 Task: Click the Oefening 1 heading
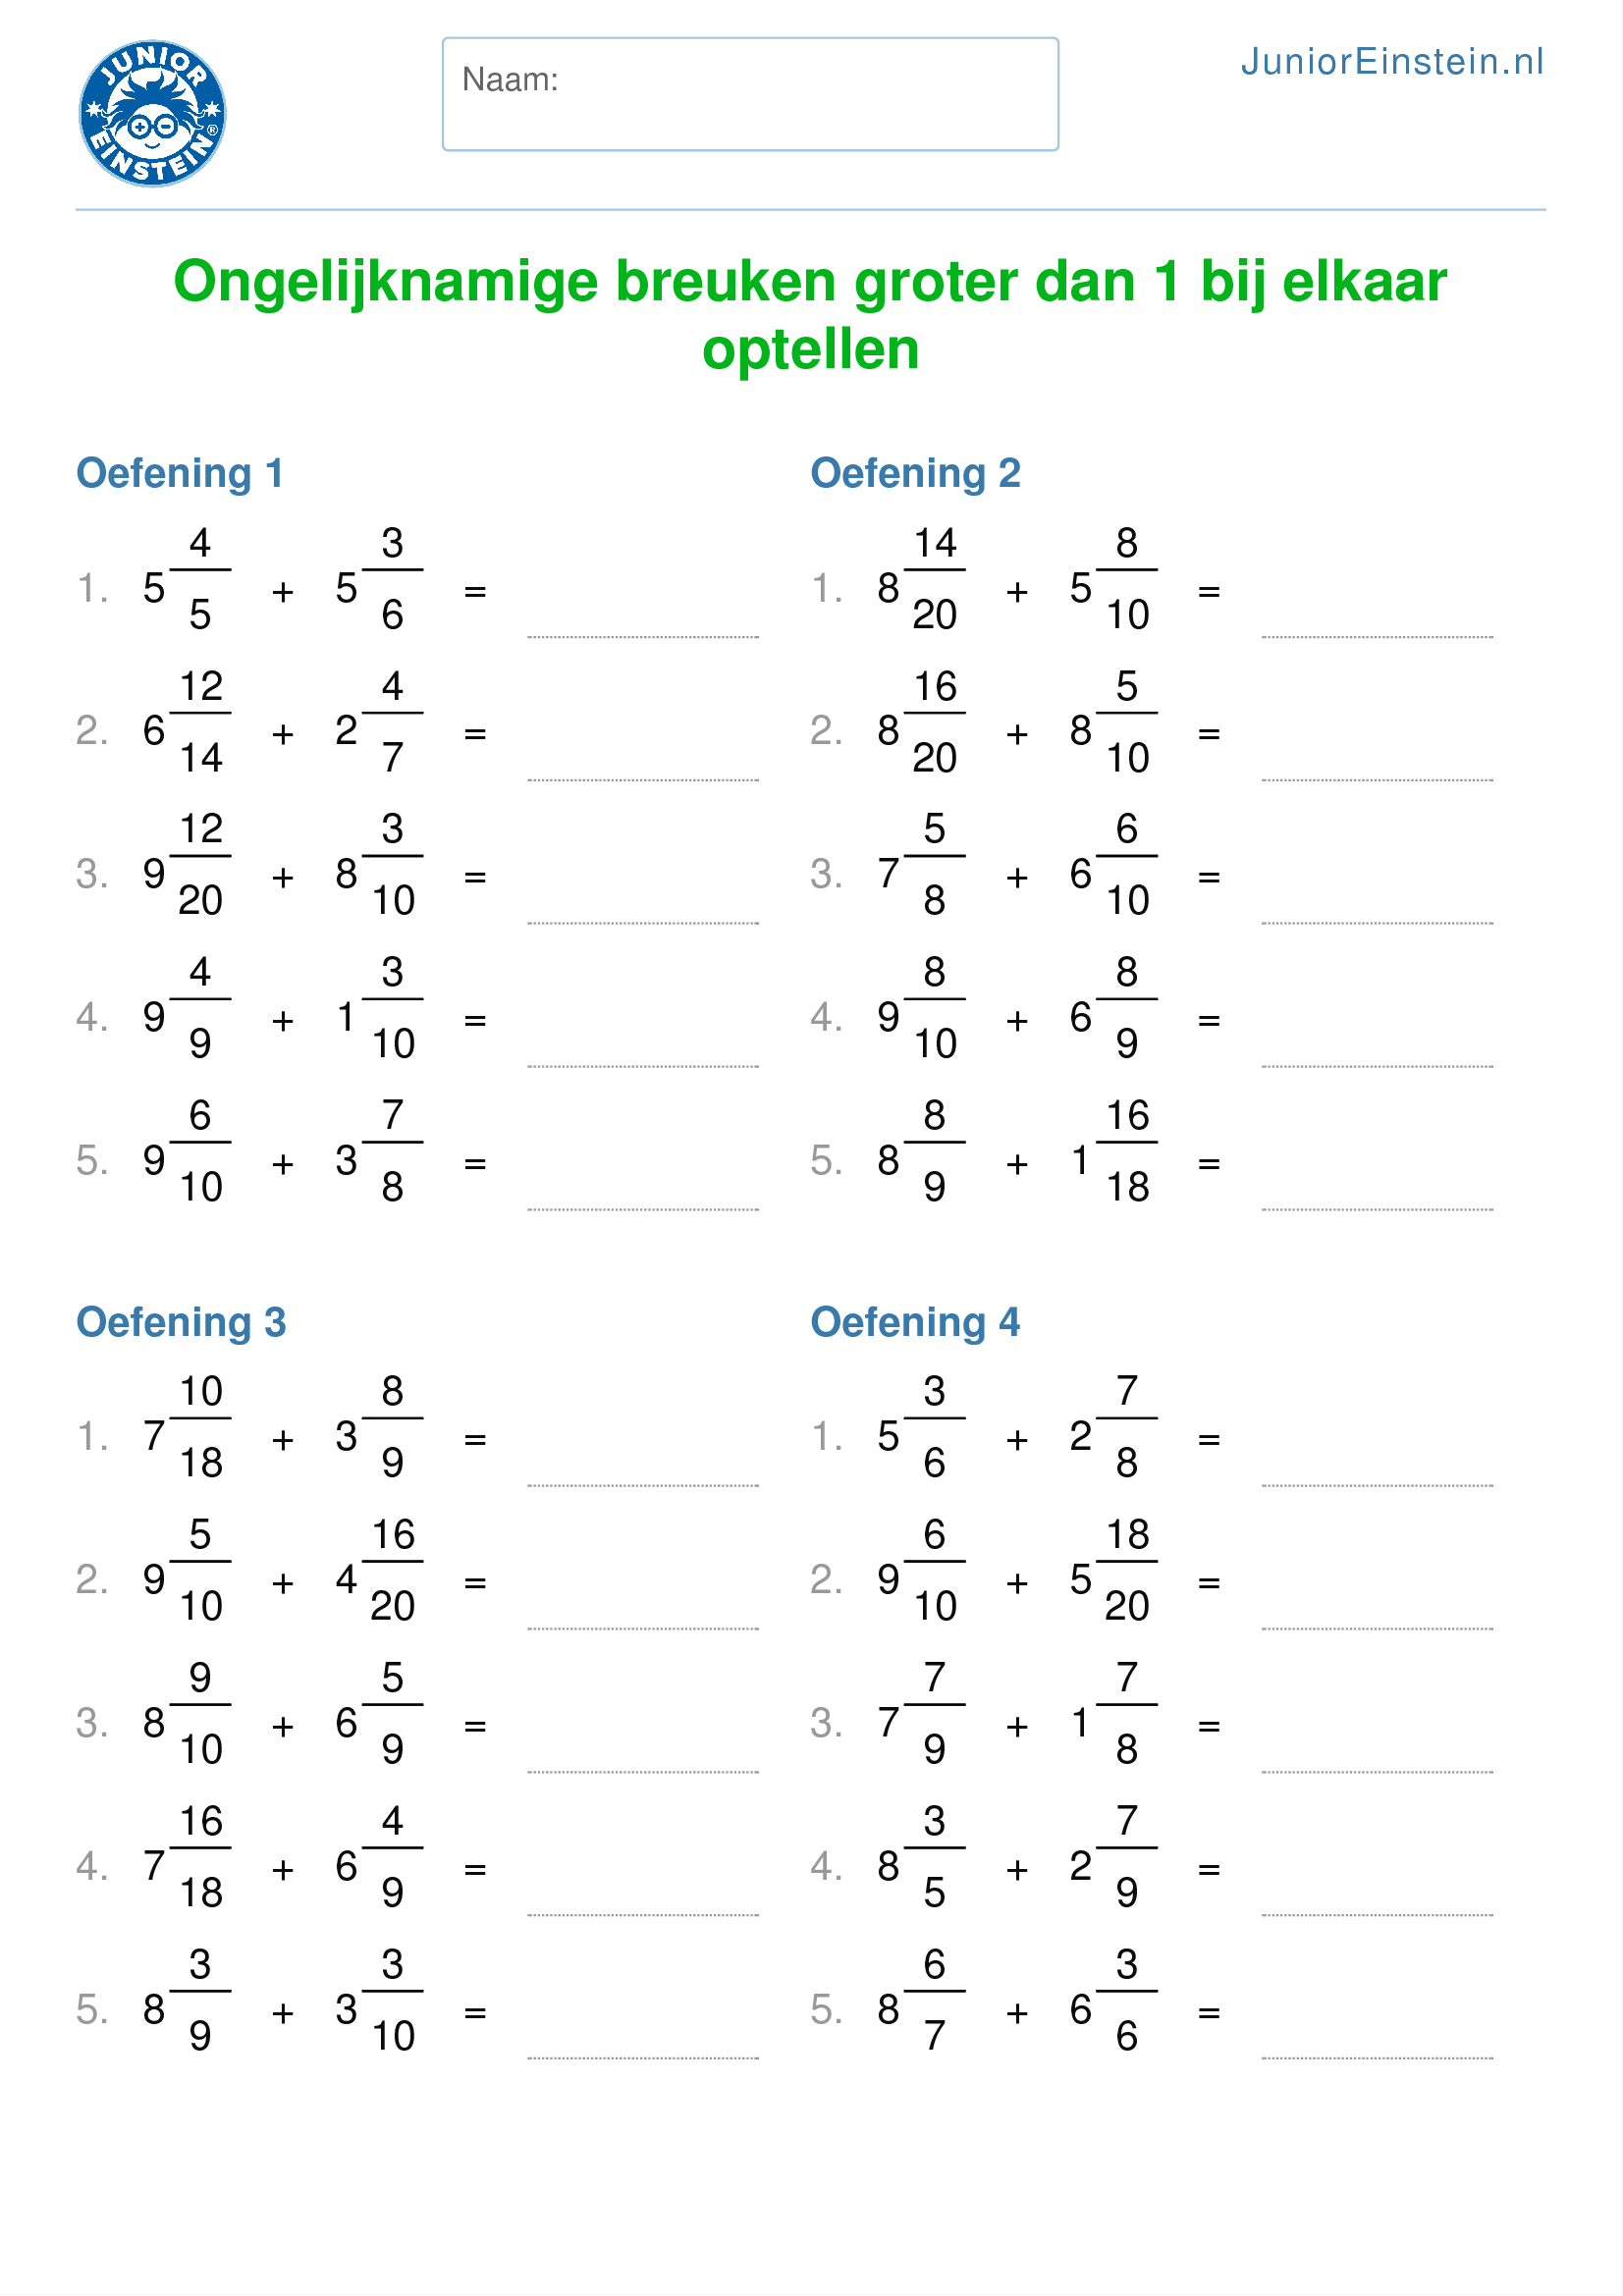pos(180,473)
